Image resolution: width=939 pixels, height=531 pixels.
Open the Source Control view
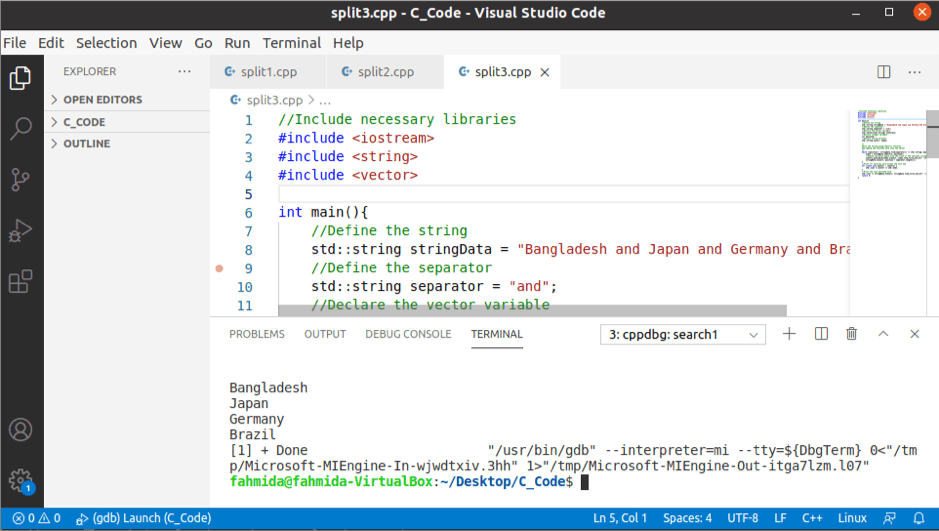click(20, 180)
